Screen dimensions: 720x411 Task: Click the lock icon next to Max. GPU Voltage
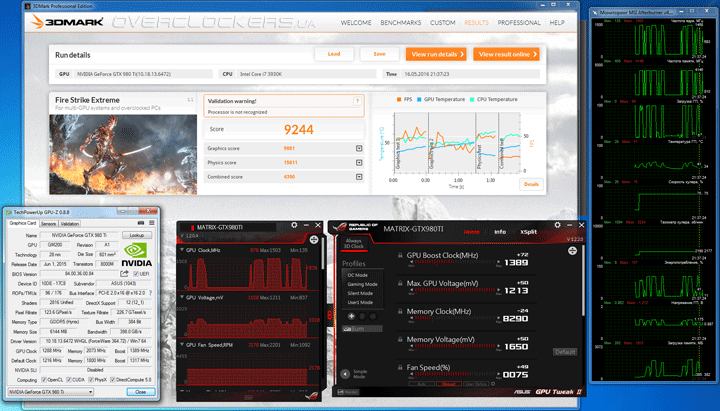pos(400,283)
